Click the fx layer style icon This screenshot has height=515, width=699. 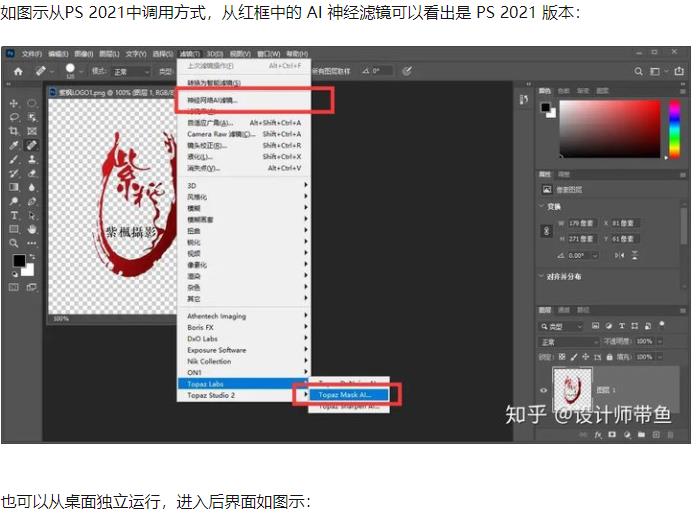(598, 434)
